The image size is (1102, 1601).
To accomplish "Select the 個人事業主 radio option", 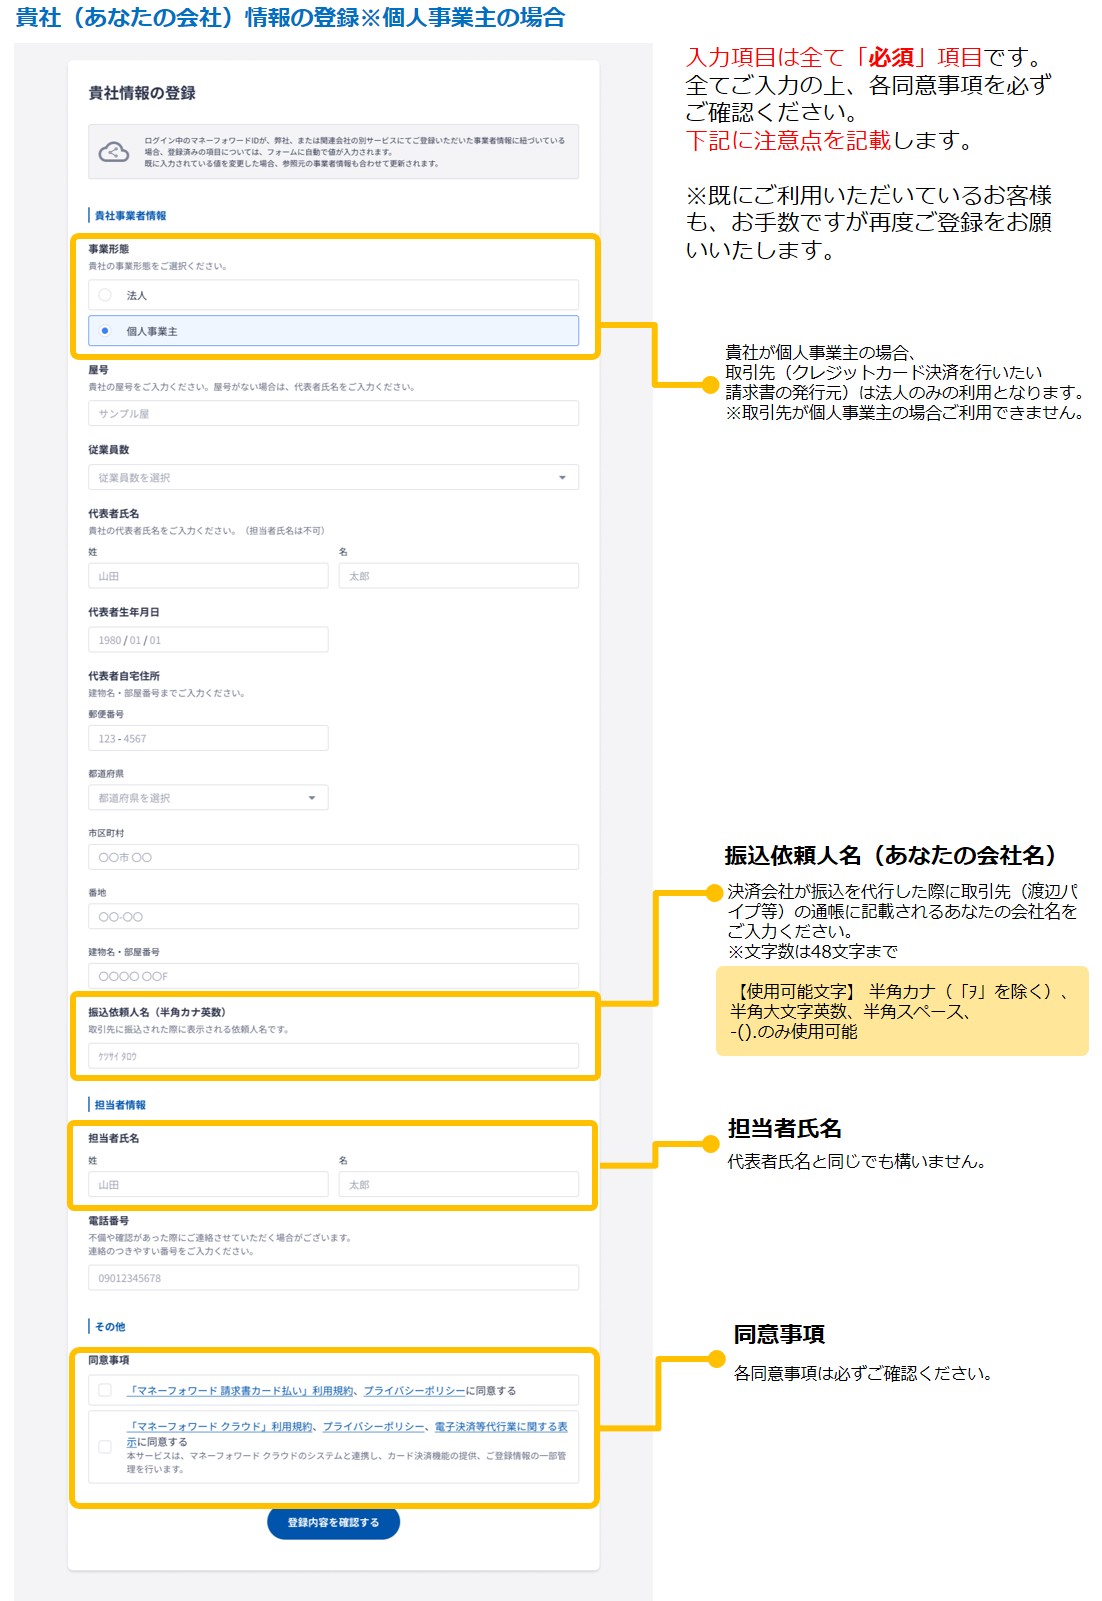I will tap(105, 331).
